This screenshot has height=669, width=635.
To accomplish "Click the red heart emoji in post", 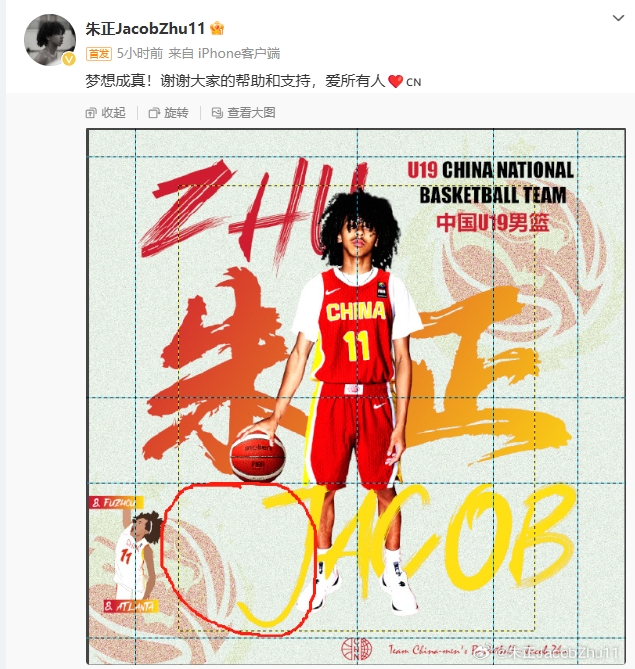I will 396,81.
